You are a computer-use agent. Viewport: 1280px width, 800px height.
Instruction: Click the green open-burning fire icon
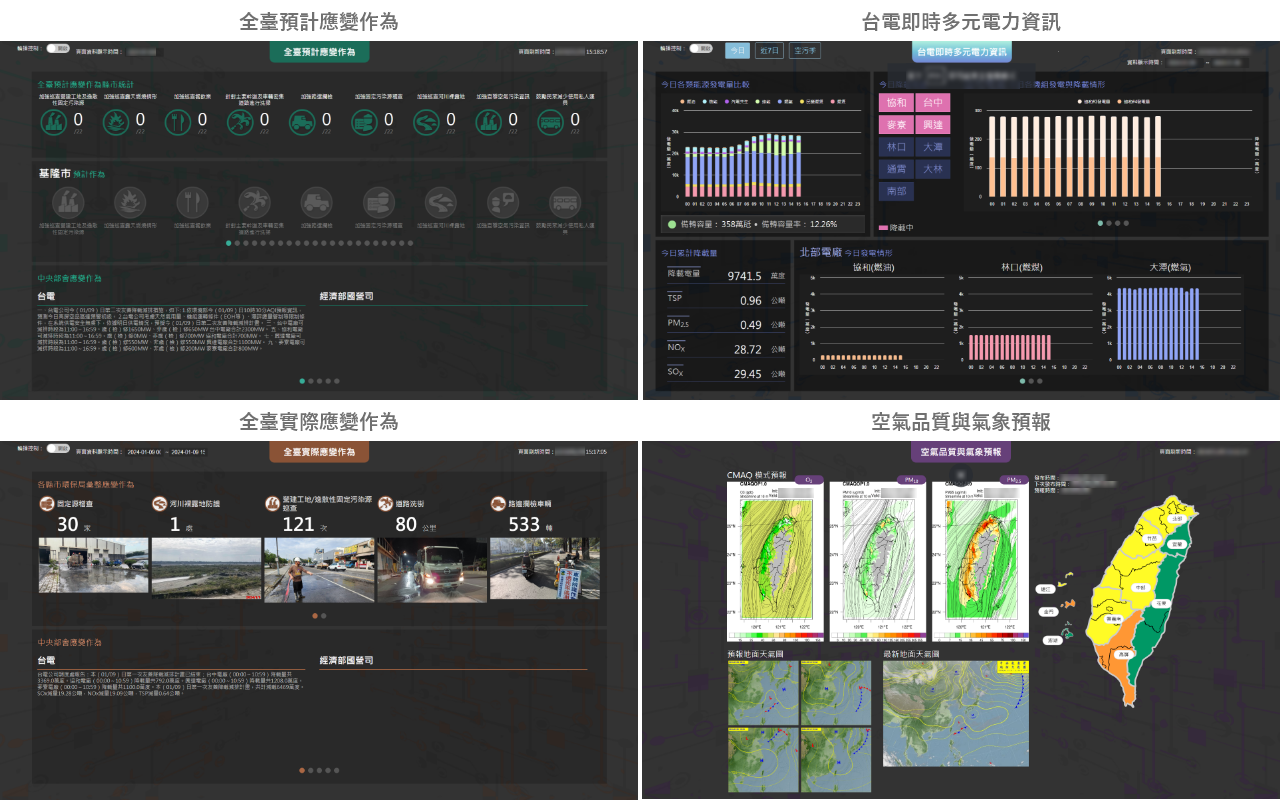(116, 122)
